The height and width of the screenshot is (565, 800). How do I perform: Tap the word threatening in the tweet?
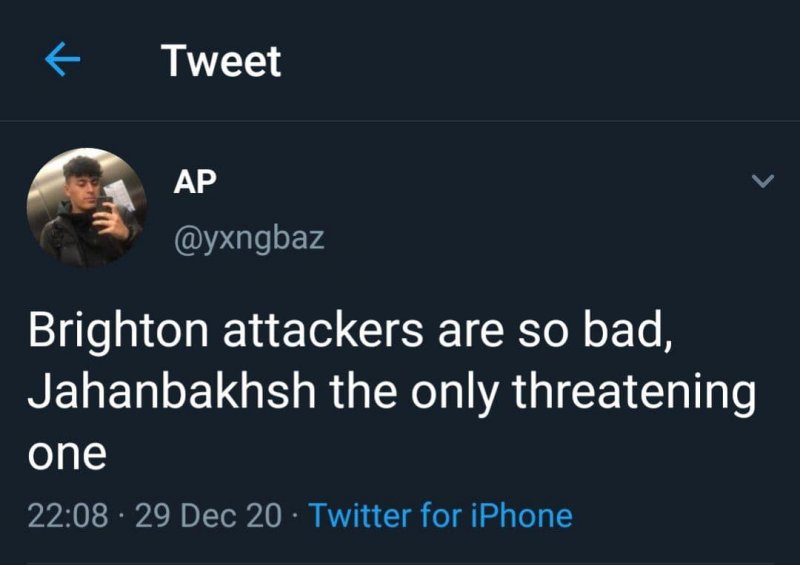pos(633,392)
